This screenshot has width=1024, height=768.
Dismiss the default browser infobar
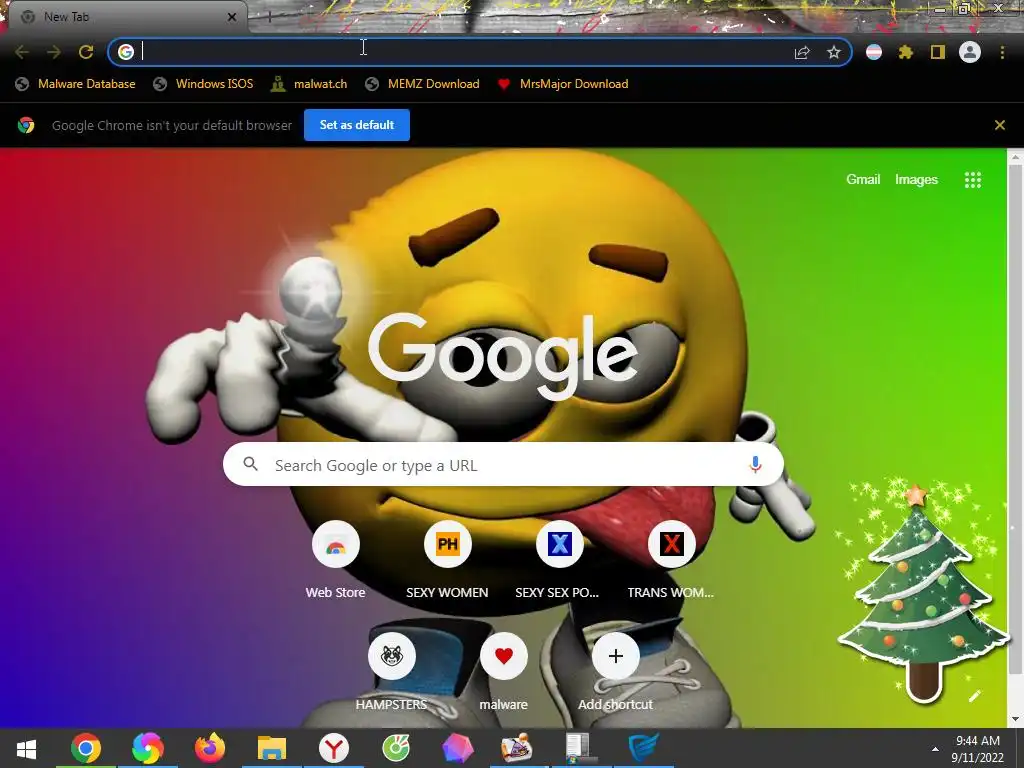[999, 125]
